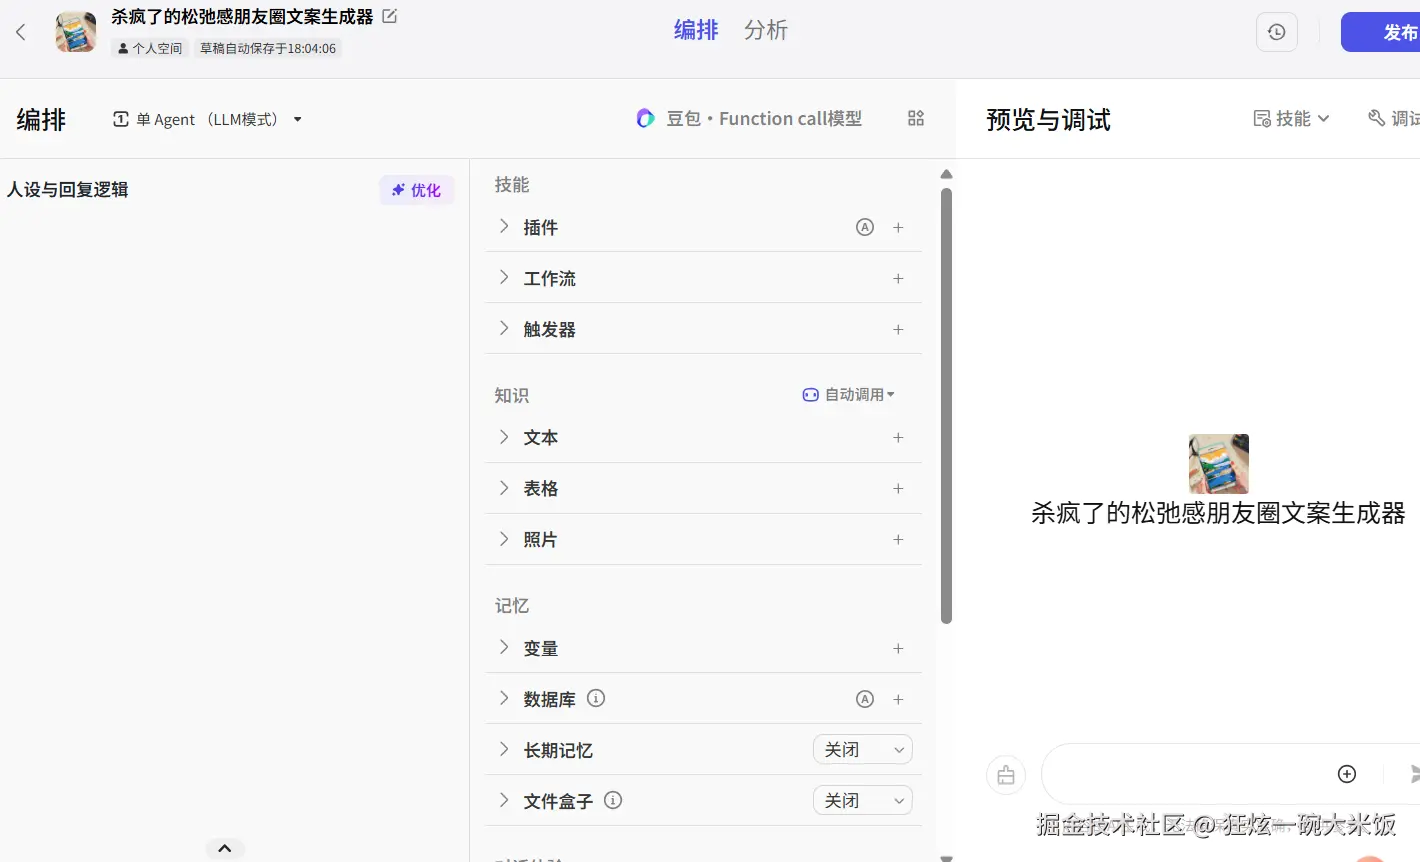Expand the 工作流 section
This screenshot has width=1420, height=862.
pos(504,278)
